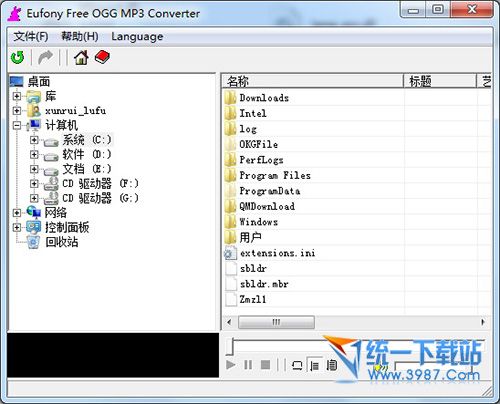
Task: Select the Windows folder
Action: (x=259, y=222)
